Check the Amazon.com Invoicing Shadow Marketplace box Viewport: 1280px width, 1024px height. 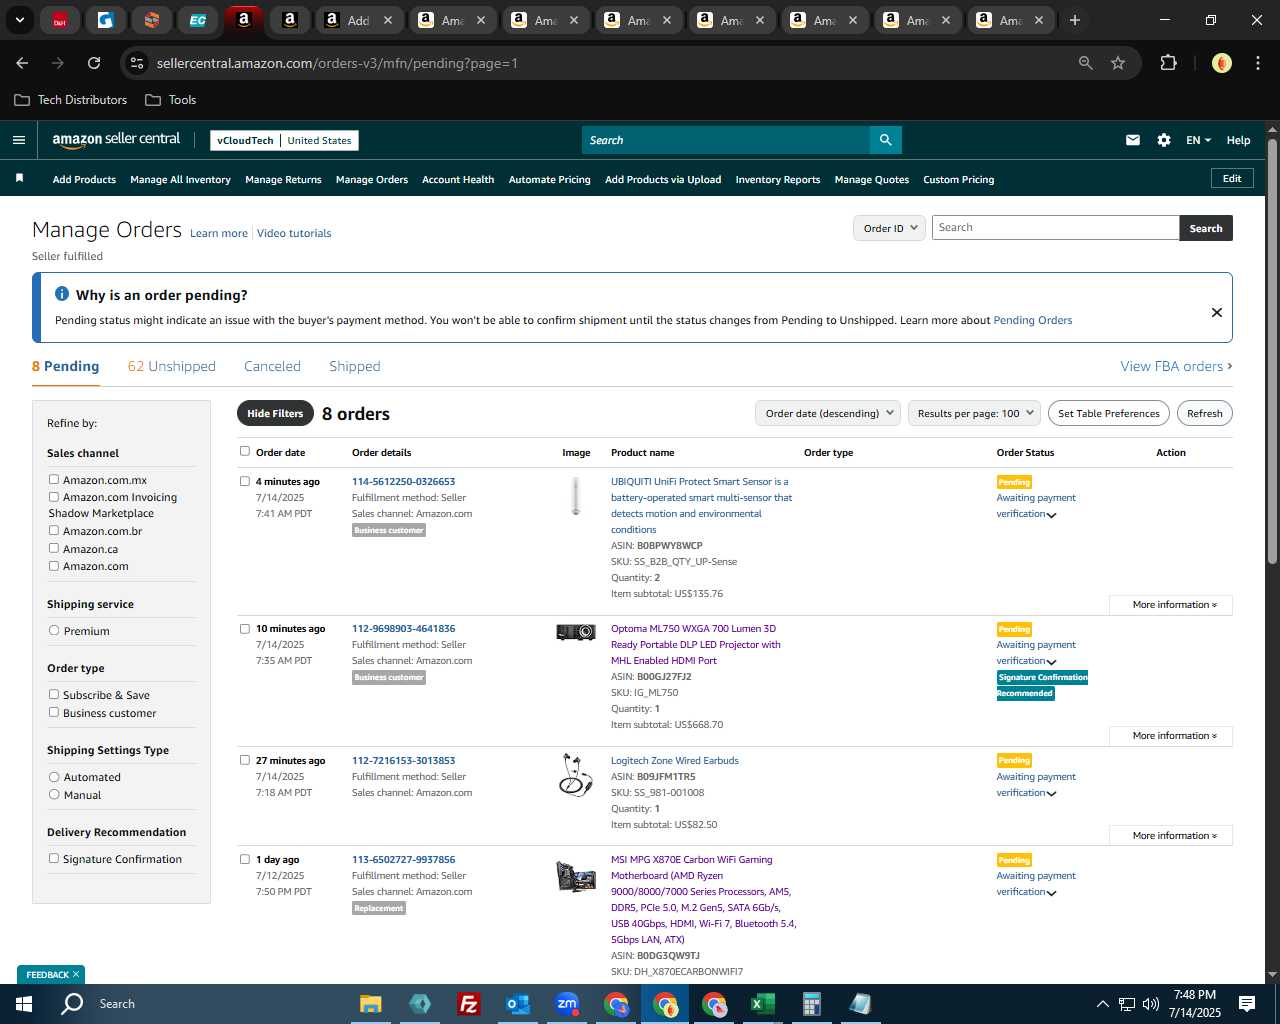54,497
